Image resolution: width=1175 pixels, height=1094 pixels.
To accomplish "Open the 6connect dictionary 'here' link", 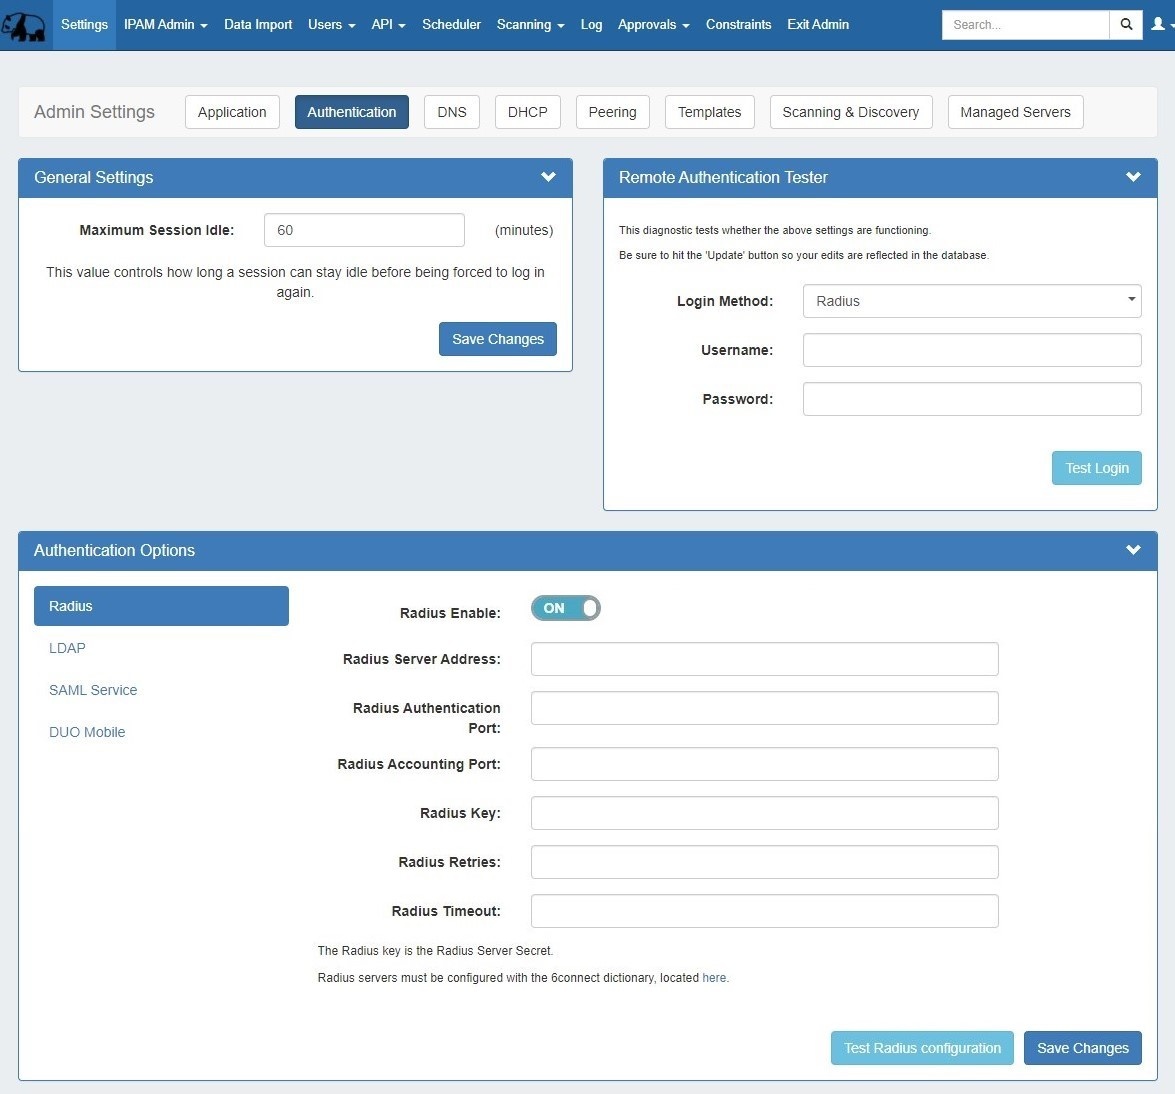I will [714, 978].
